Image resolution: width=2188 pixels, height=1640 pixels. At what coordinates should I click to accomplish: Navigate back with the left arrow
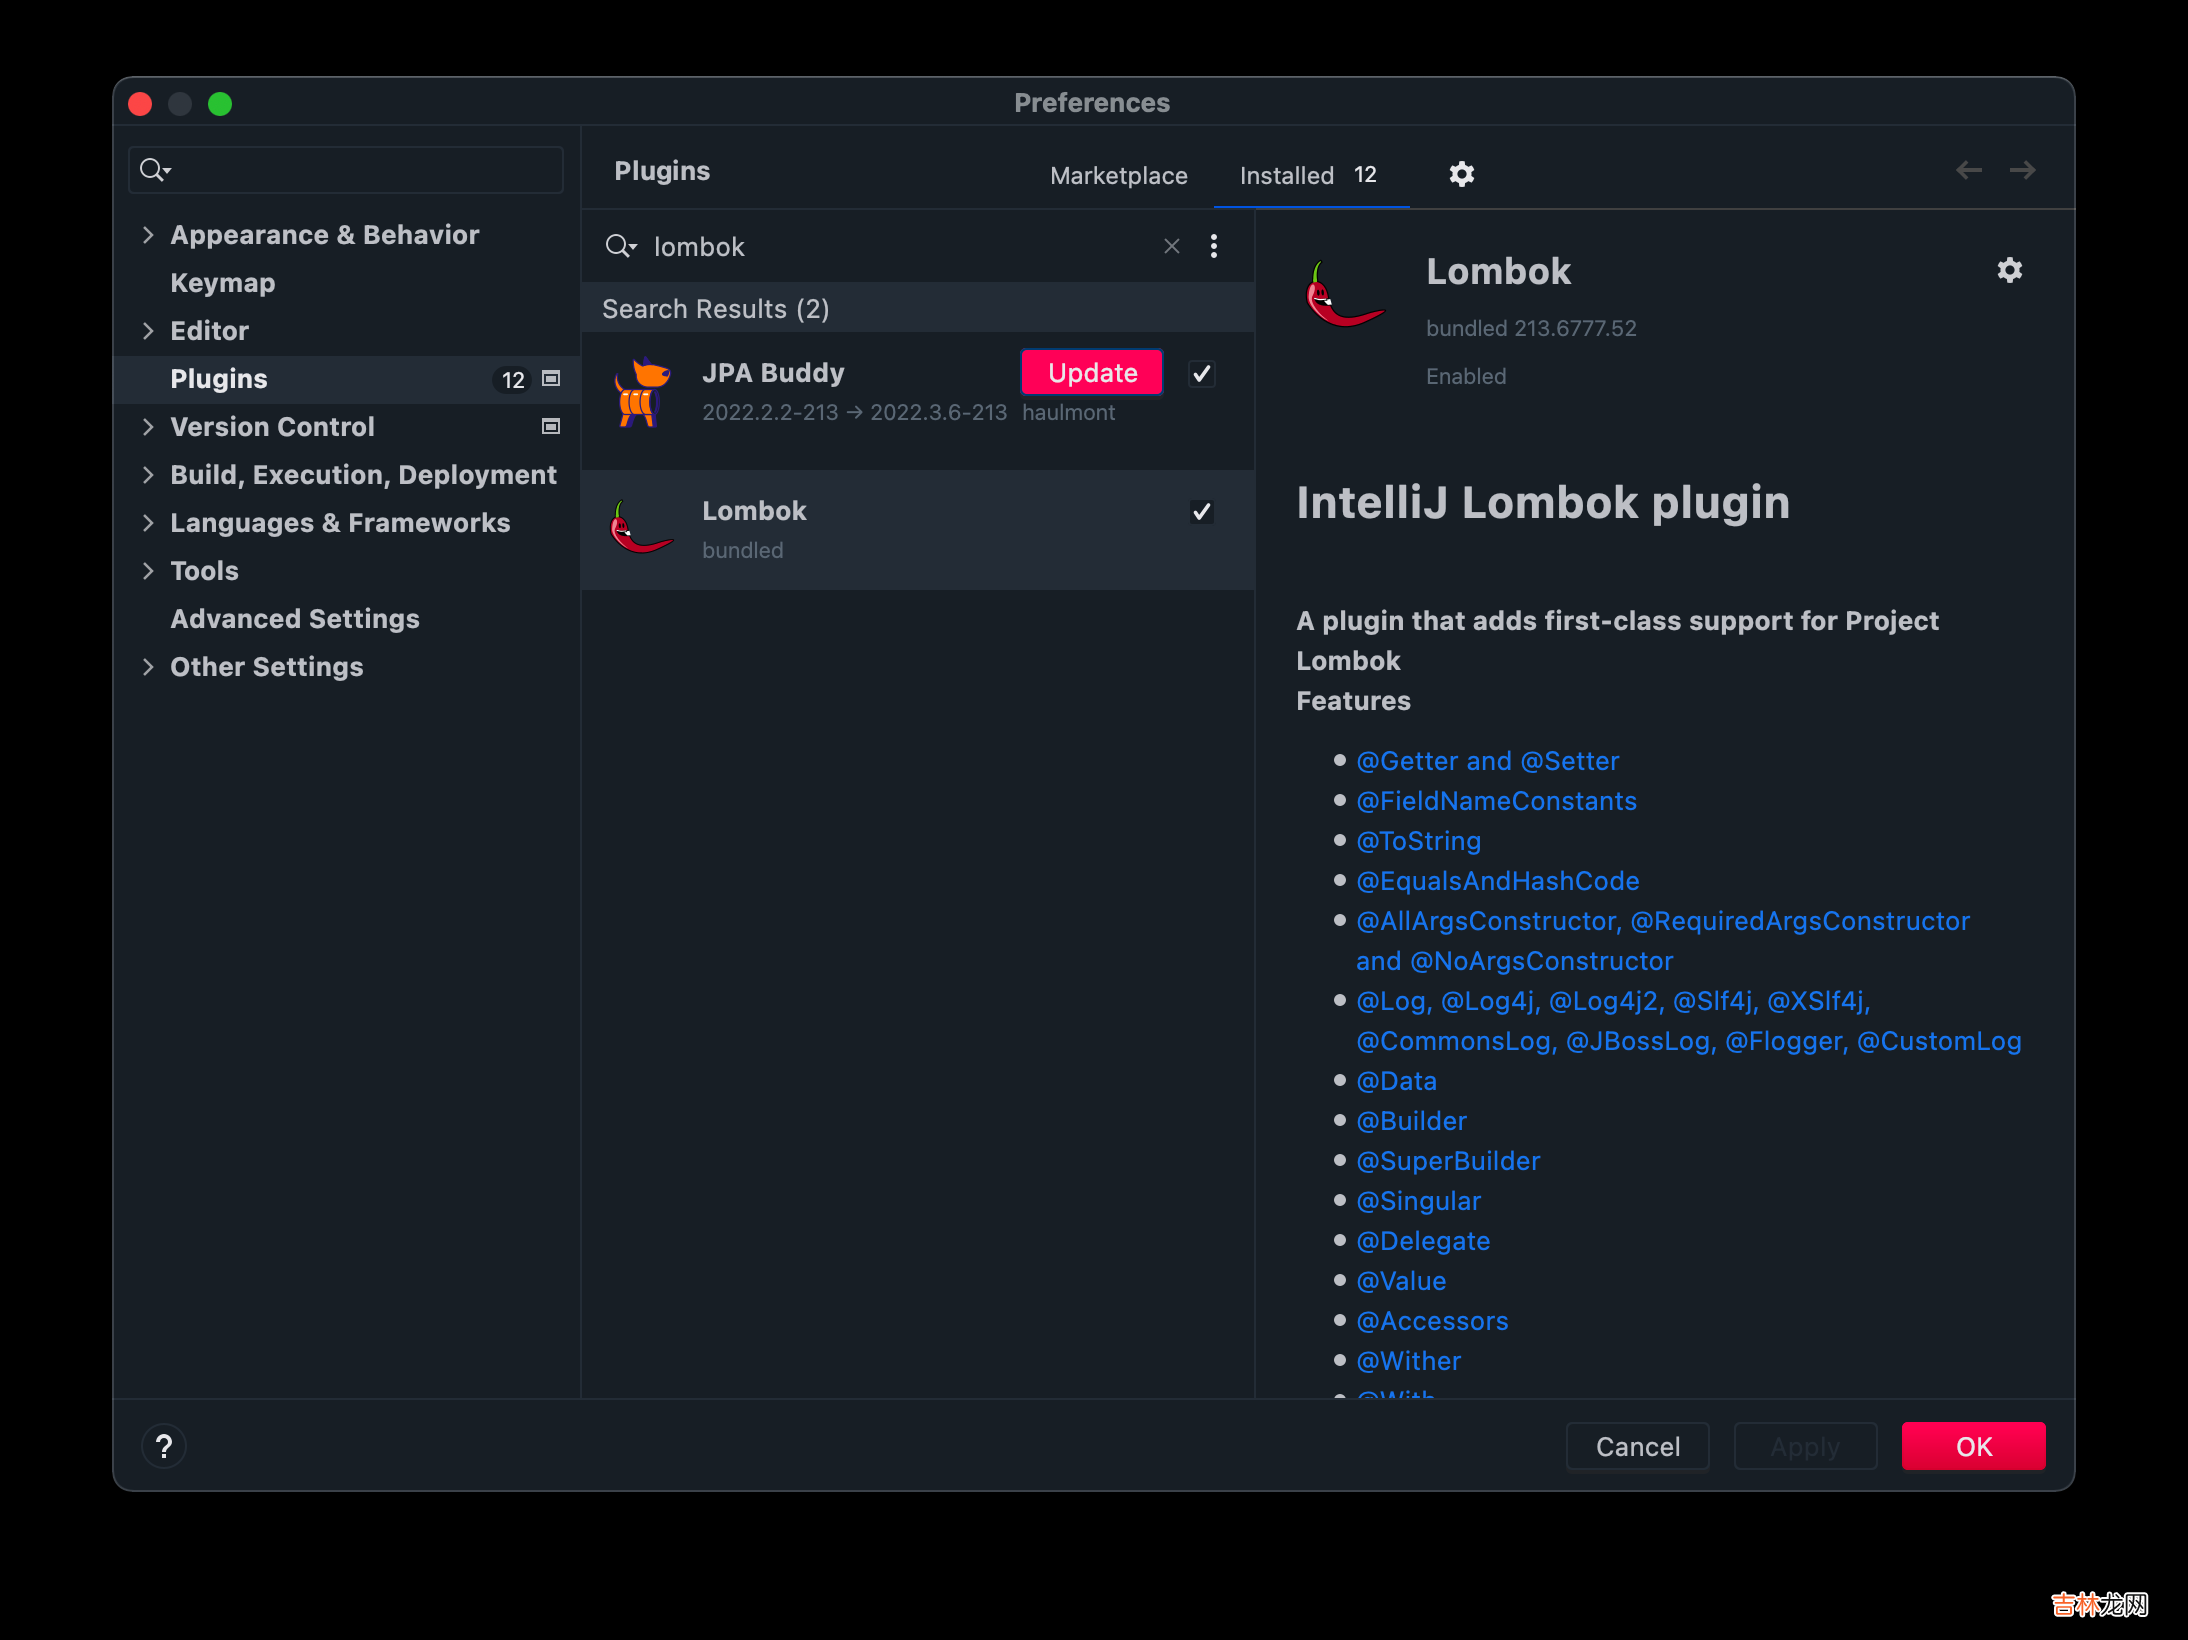1968,170
